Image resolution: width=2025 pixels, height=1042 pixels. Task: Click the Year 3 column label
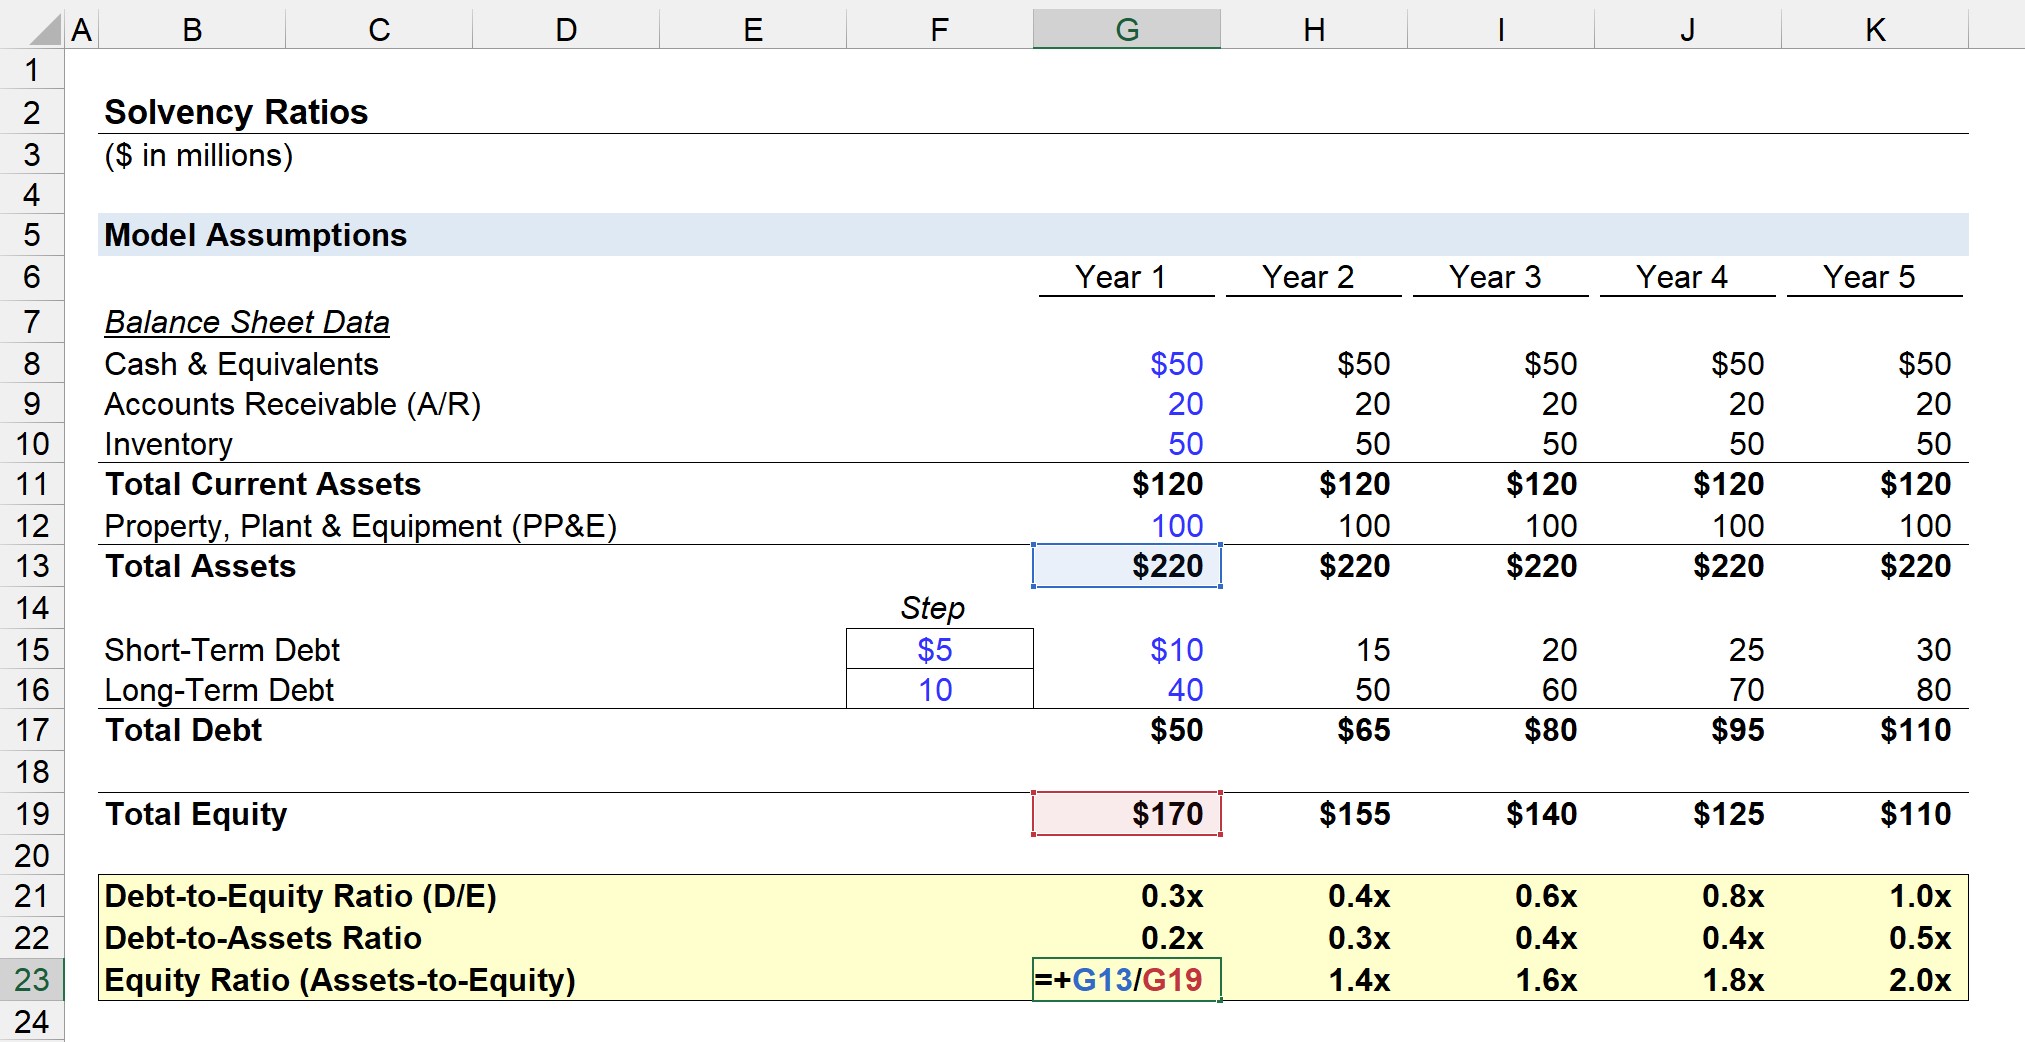pos(1495,277)
